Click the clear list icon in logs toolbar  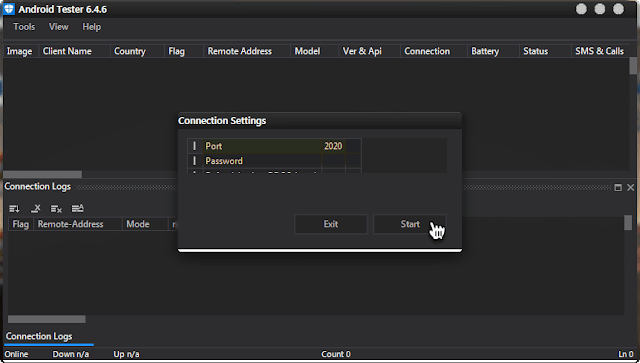(x=56, y=209)
